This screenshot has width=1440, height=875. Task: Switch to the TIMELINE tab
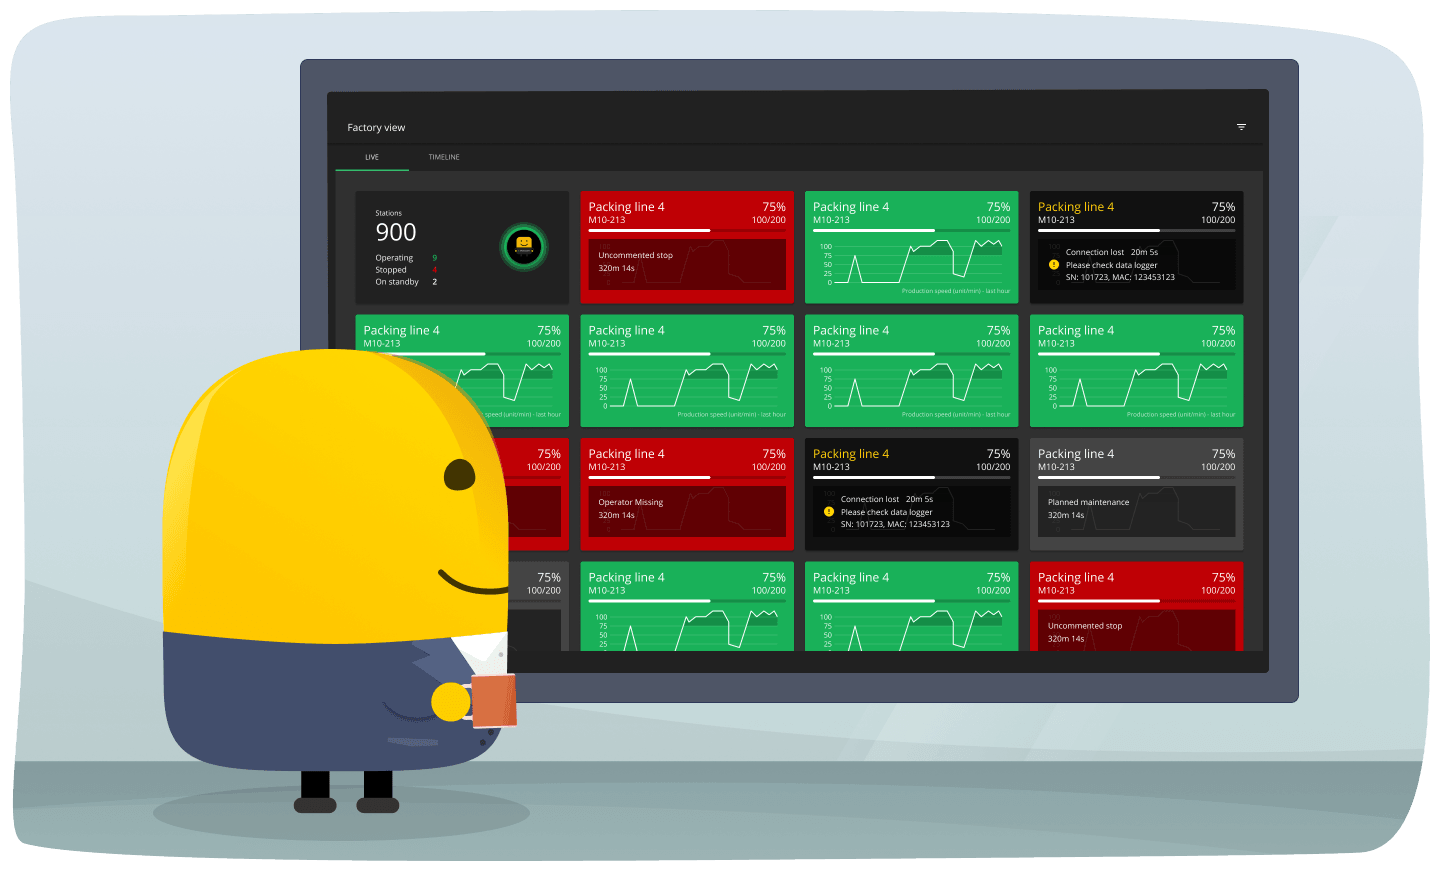pyautogui.click(x=444, y=157)
